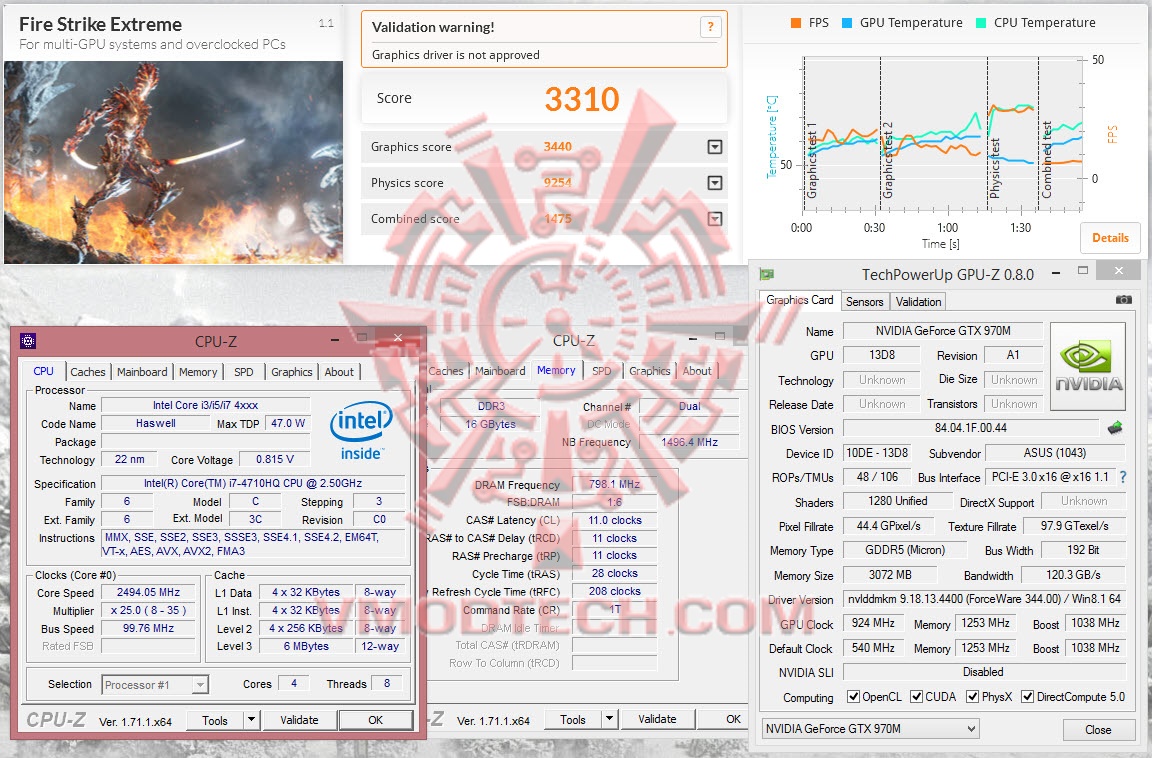Open the back CPU-Z Tools dropdown arrow
The width and height of the screenshot is (1152, 758).
click(x=609, y=719)
